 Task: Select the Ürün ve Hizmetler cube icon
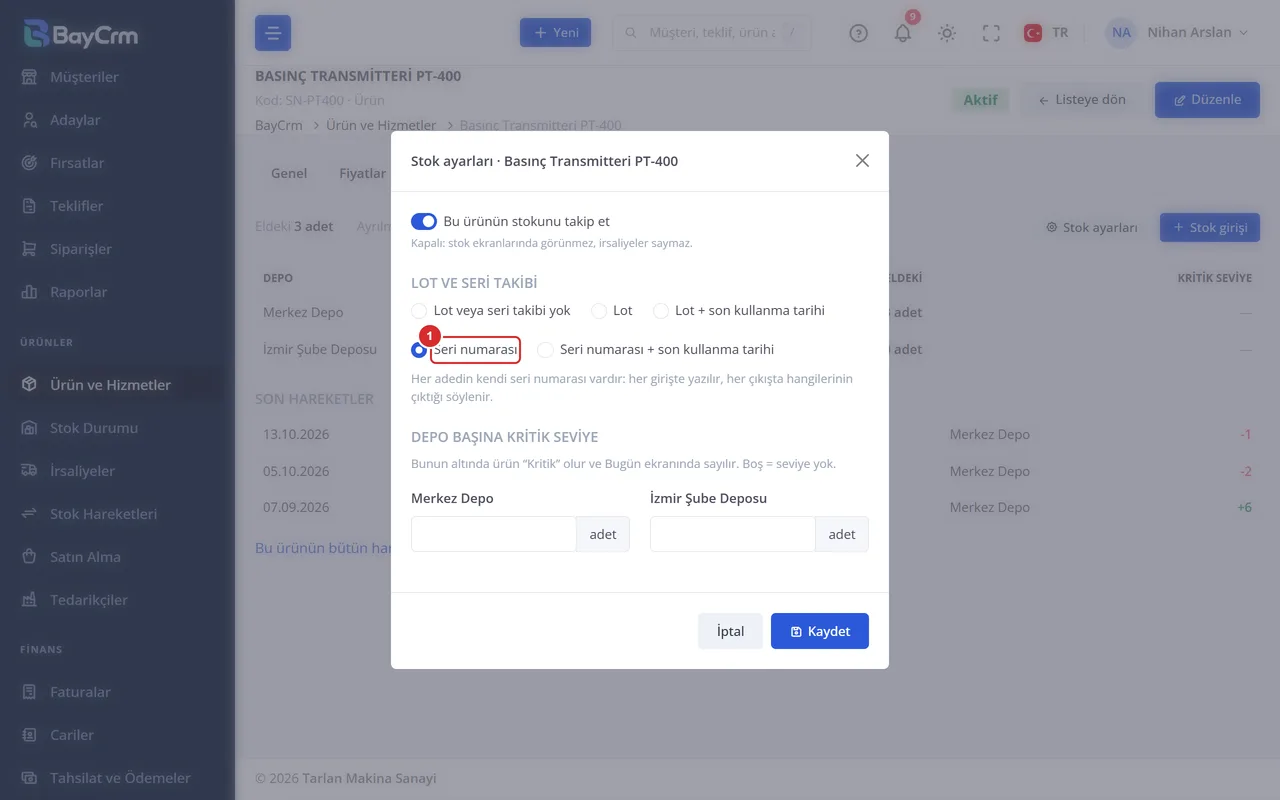coord(30,385)
